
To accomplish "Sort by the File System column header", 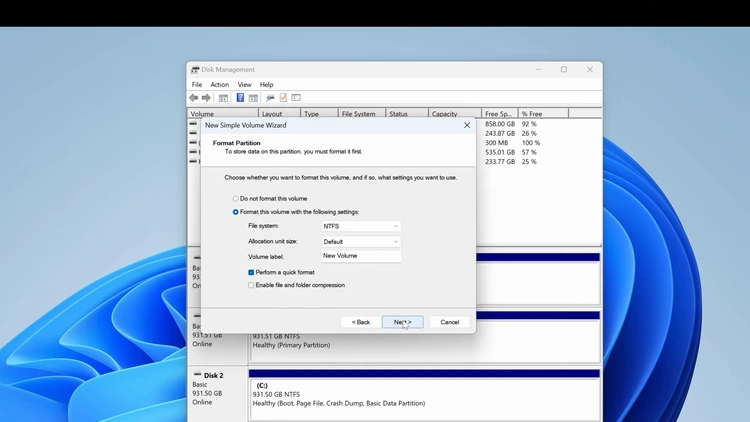I will (362, 114).
